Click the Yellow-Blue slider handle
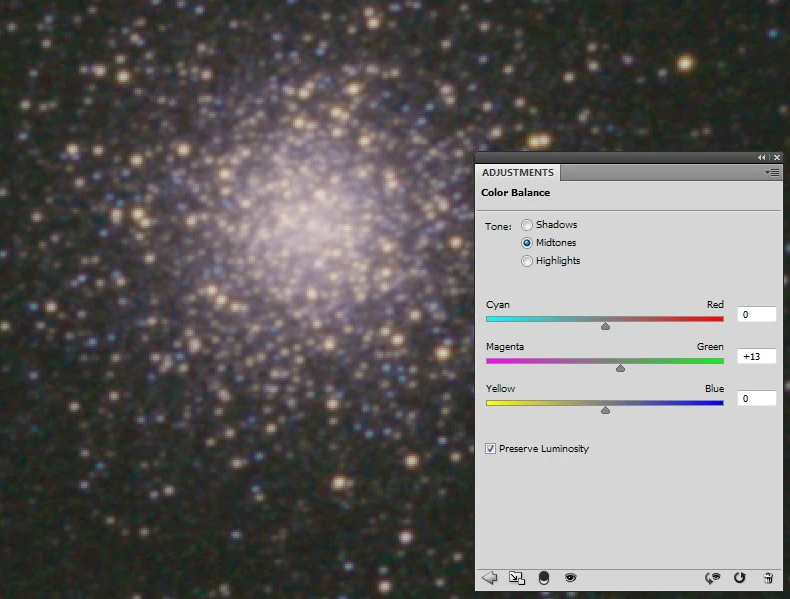The width and height of the screenshot is (790, 599). (x=605, y=409)
